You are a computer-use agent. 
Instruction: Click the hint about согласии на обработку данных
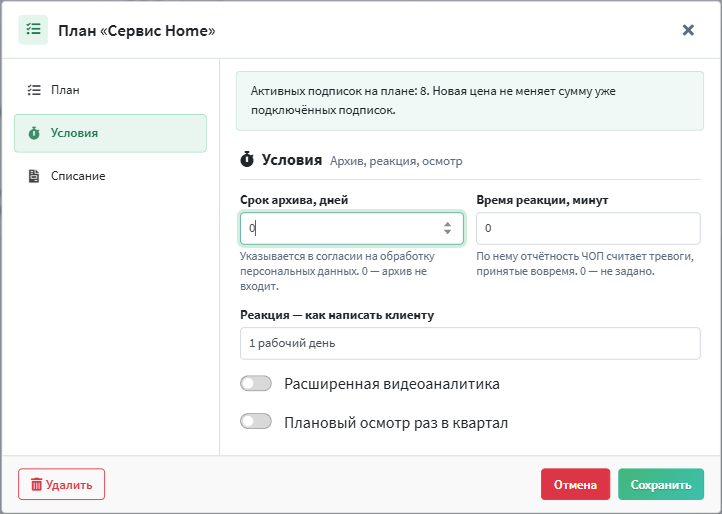click(x=338, y=271)
